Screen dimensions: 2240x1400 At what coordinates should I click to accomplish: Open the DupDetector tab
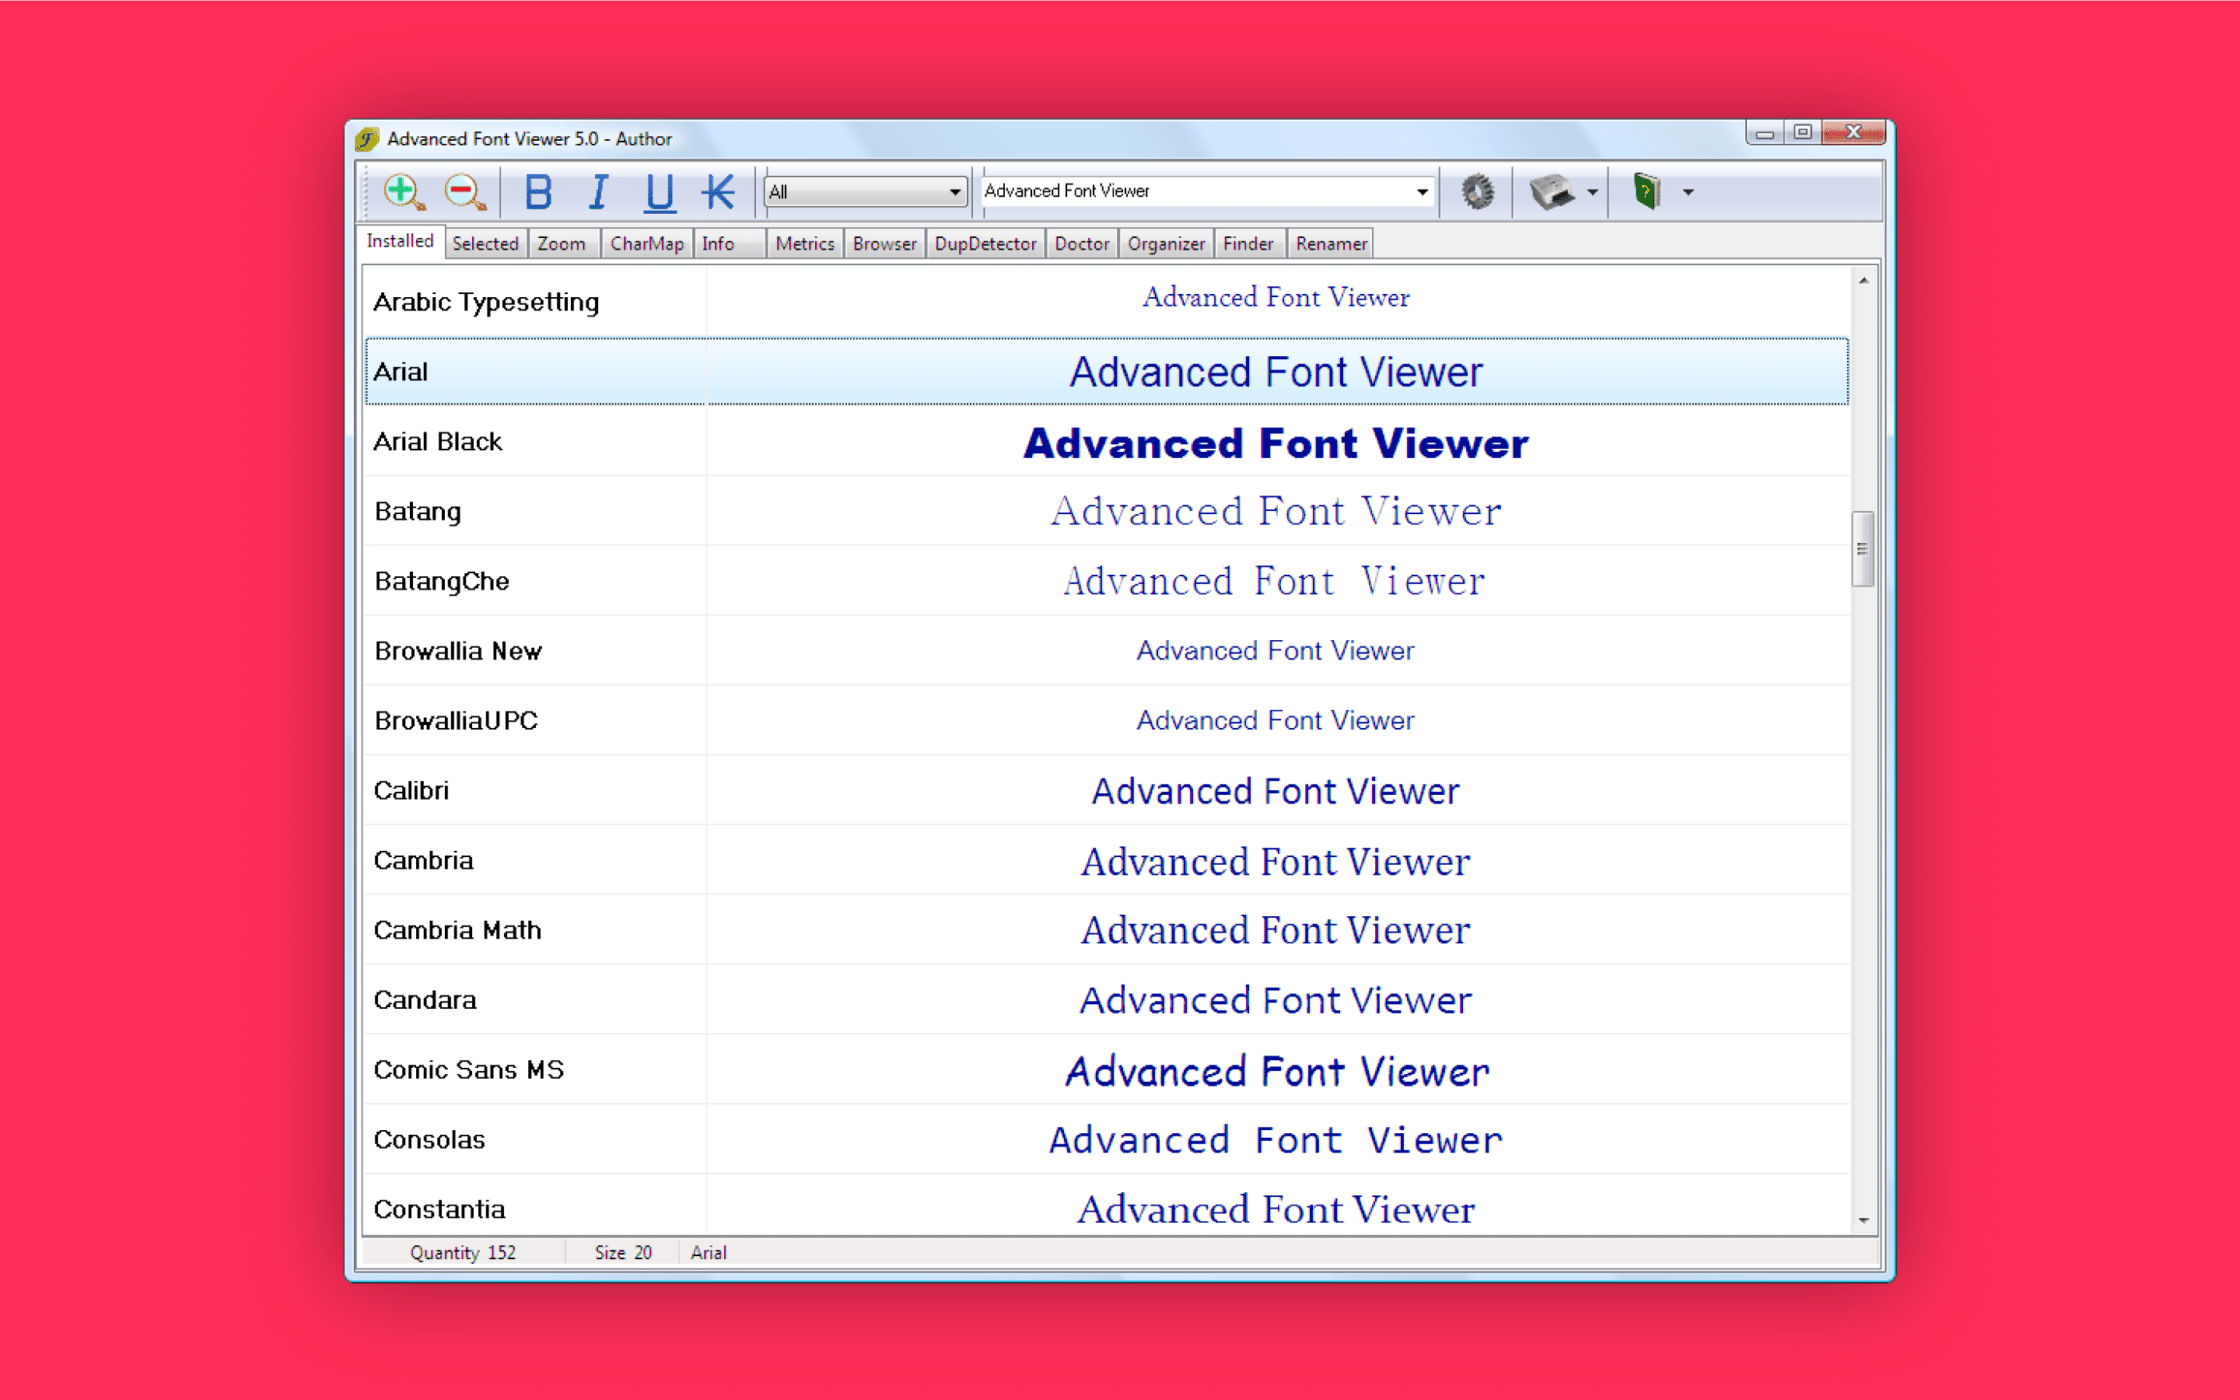(984, 244)
